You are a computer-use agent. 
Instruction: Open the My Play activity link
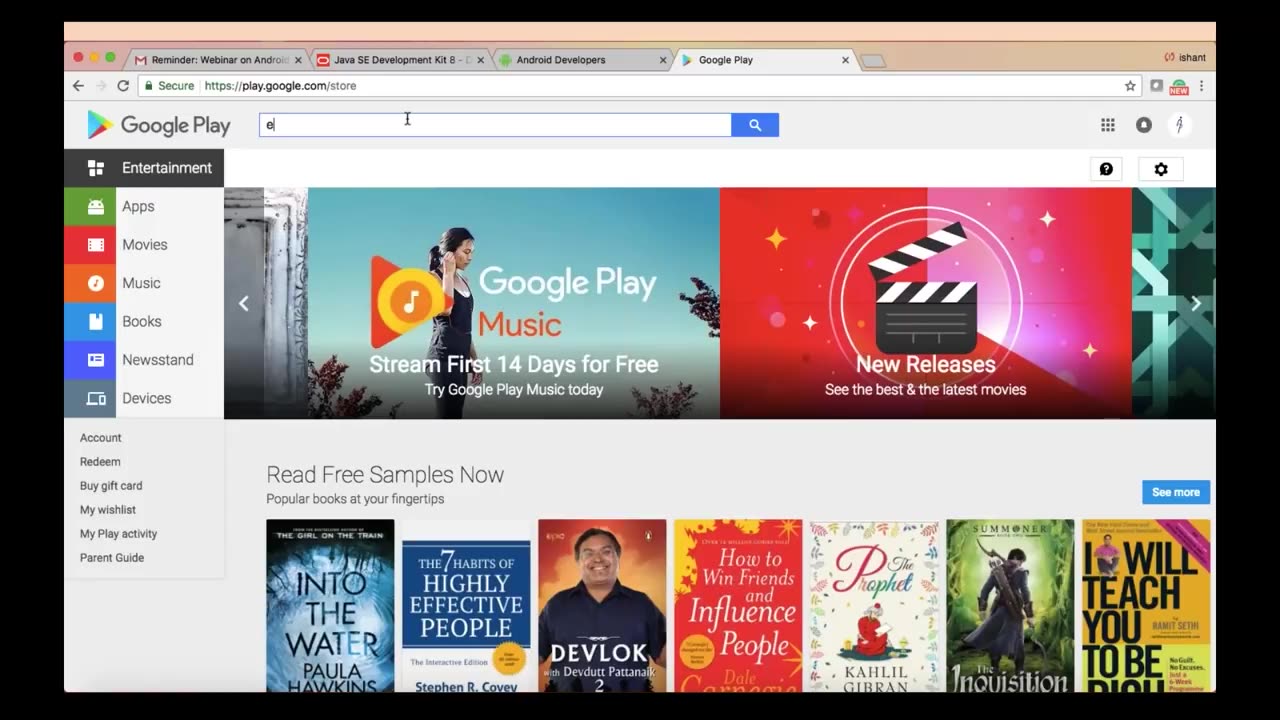tap(118, 534)
